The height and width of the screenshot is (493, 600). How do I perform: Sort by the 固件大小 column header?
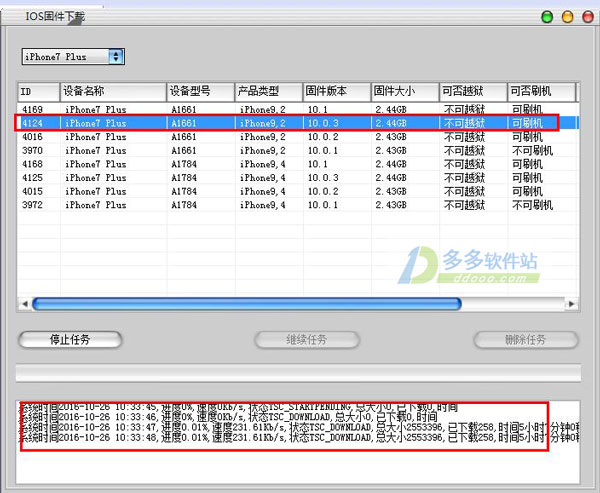click(x=405, y=92)
